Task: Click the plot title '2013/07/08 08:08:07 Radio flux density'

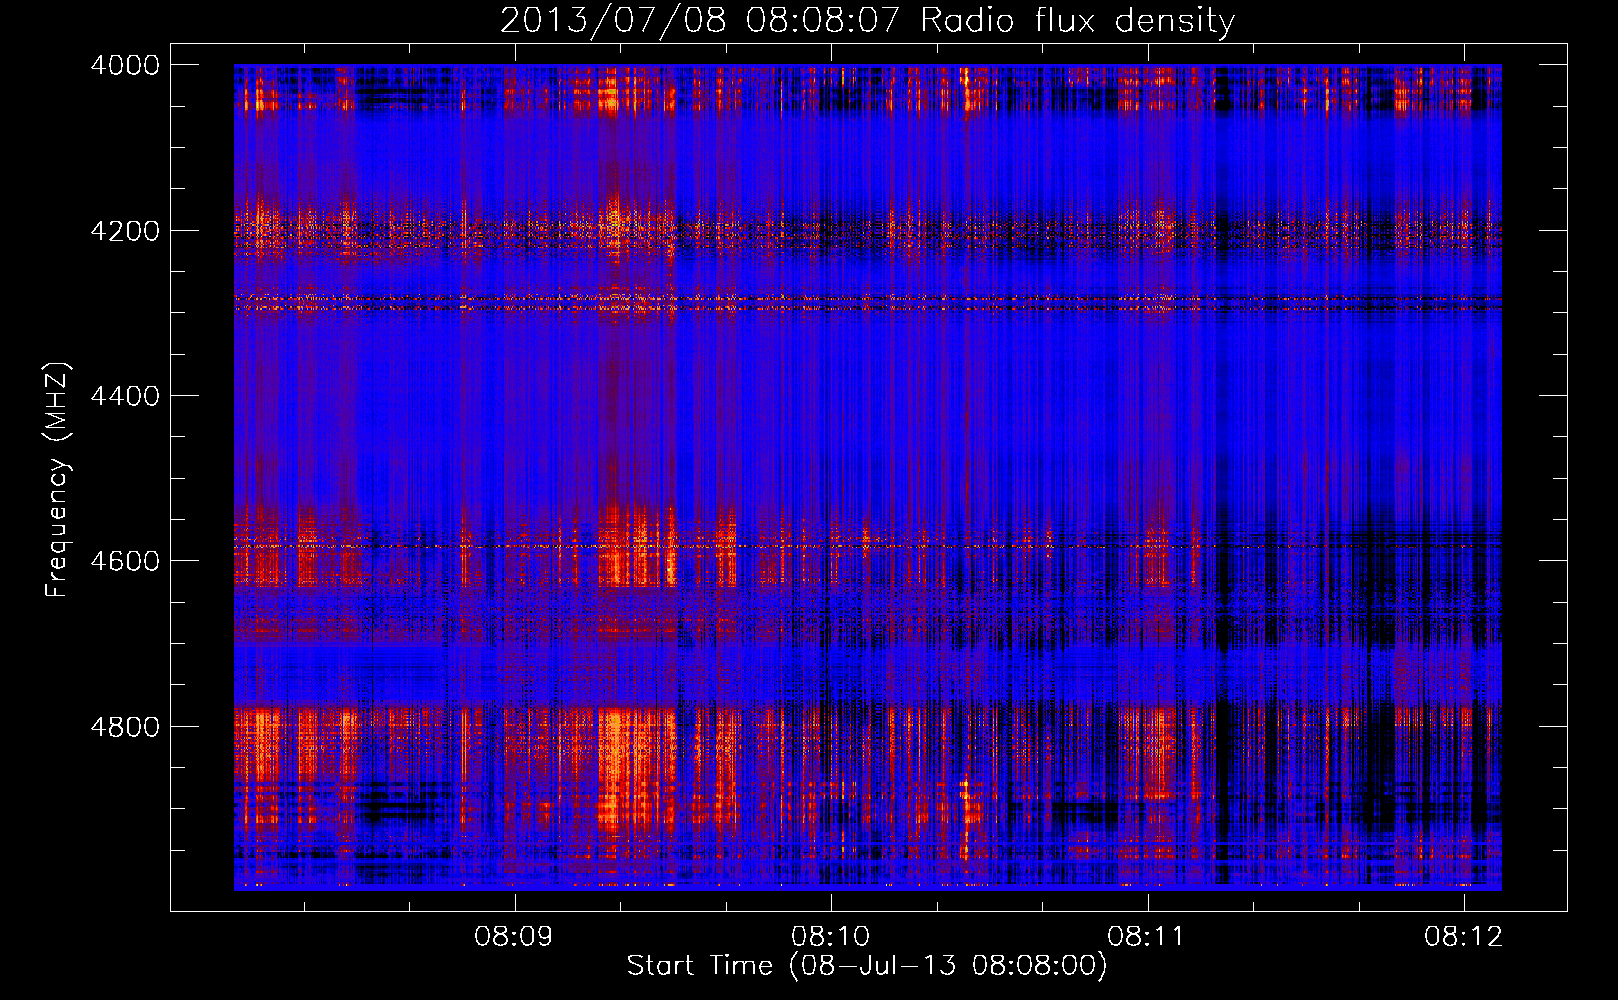Action: [x=867, y=21]
